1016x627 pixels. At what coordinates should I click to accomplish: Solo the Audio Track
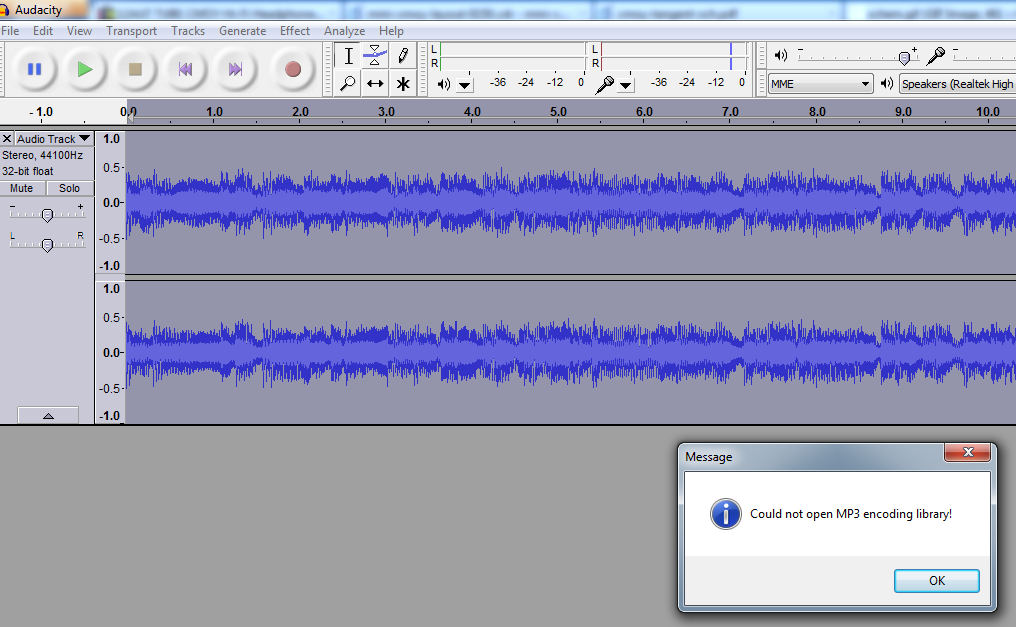point(69,188)
